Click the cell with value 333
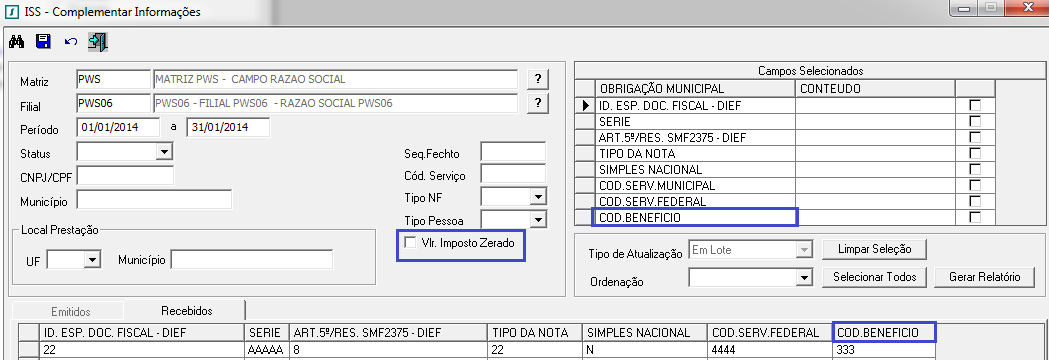Screen dimensions: 1049x360 coord(884,349)
